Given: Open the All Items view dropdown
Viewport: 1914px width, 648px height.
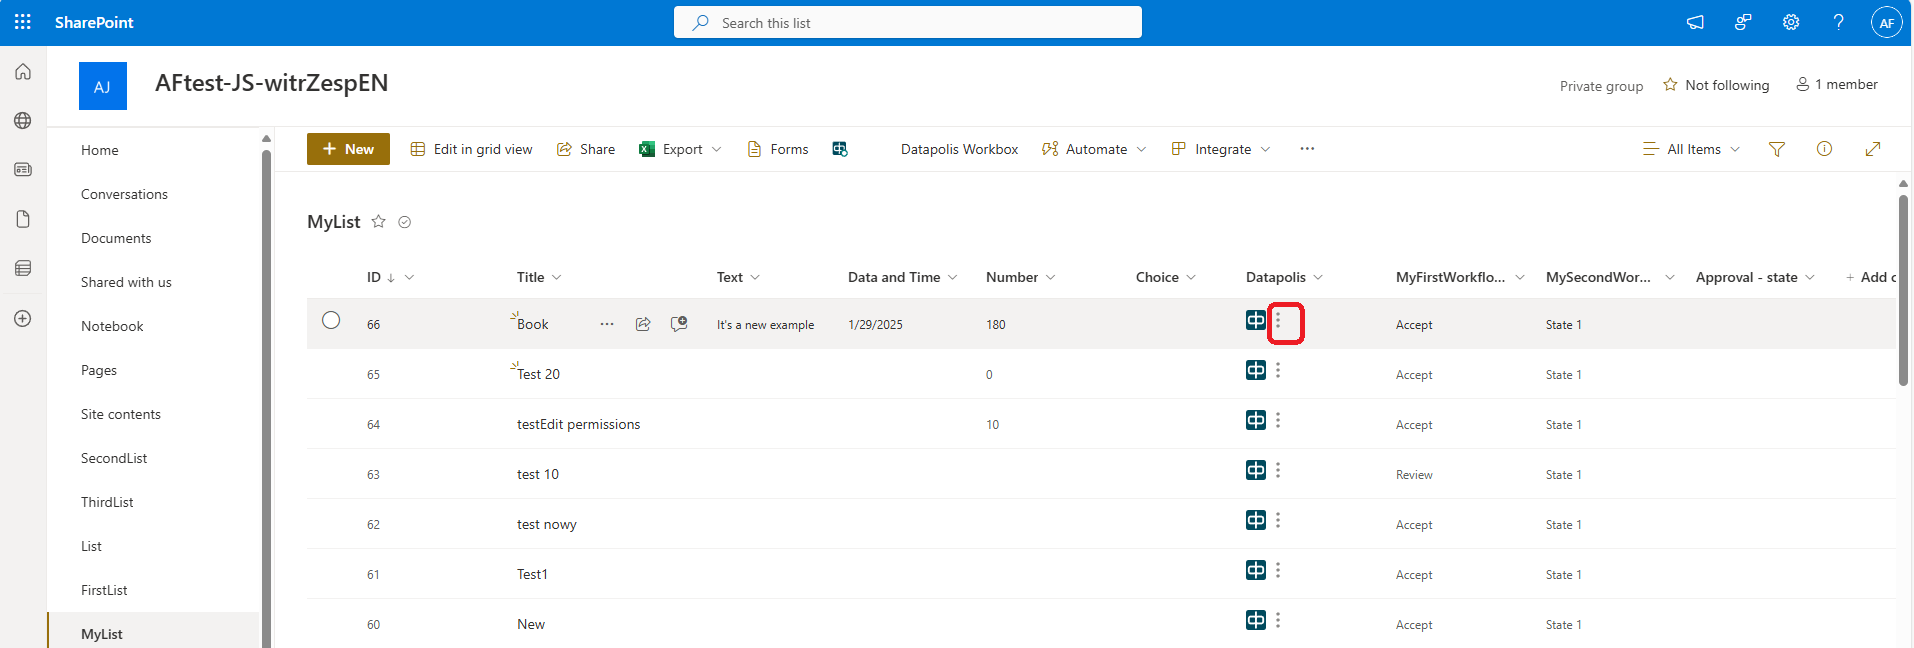Looking at the screenshot, I should pyautogui.click(x=1692, y=149).
